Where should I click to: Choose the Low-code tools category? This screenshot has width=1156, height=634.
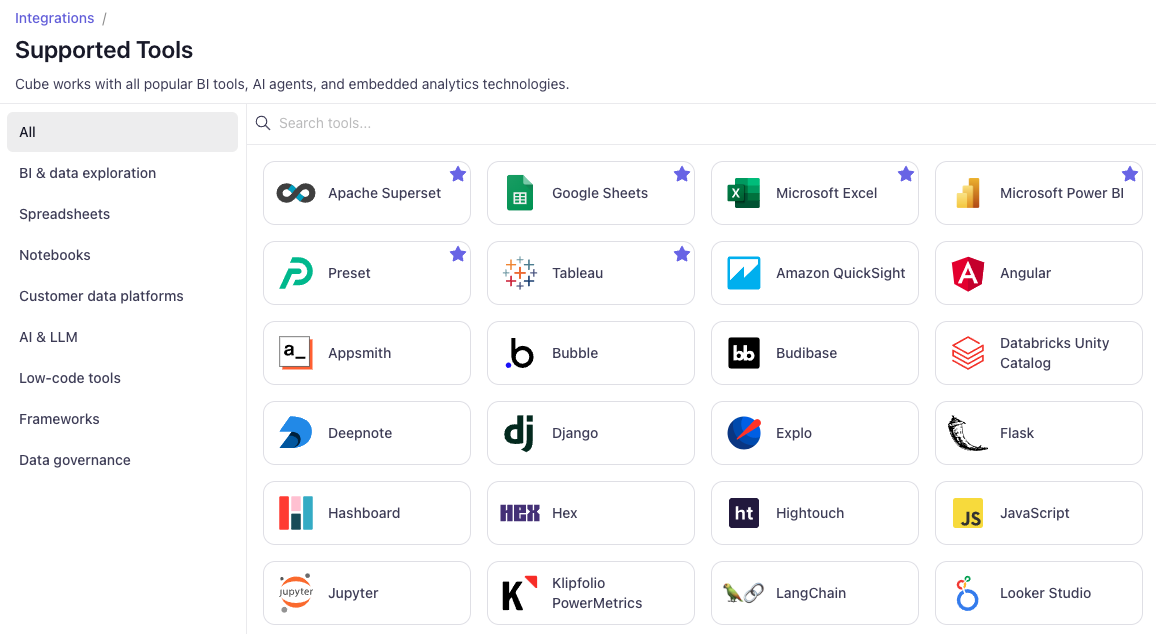[x=122, y=378]
